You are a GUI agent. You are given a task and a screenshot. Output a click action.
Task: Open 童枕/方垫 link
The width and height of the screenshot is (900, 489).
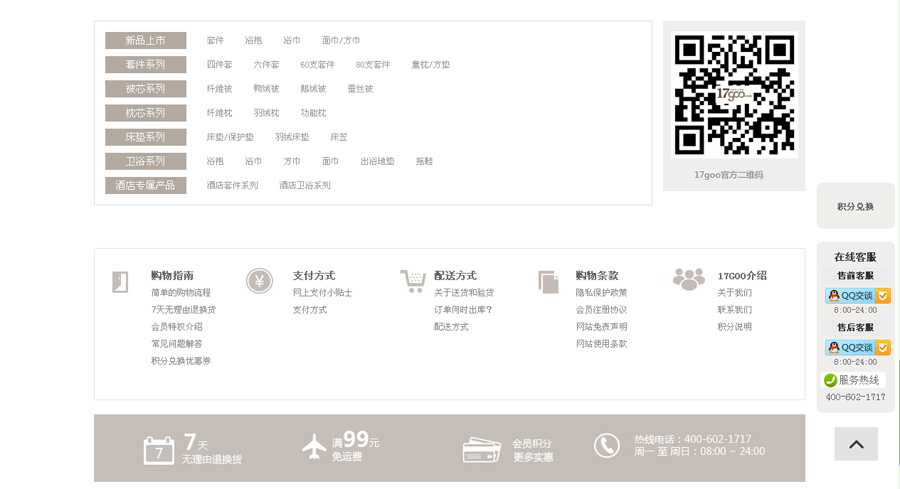click(430, 64)
